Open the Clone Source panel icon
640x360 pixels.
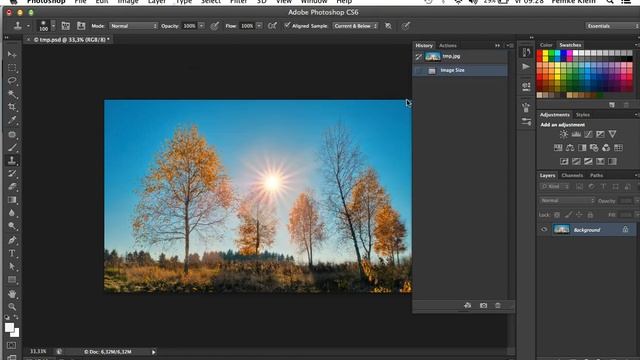click(81, 26)
